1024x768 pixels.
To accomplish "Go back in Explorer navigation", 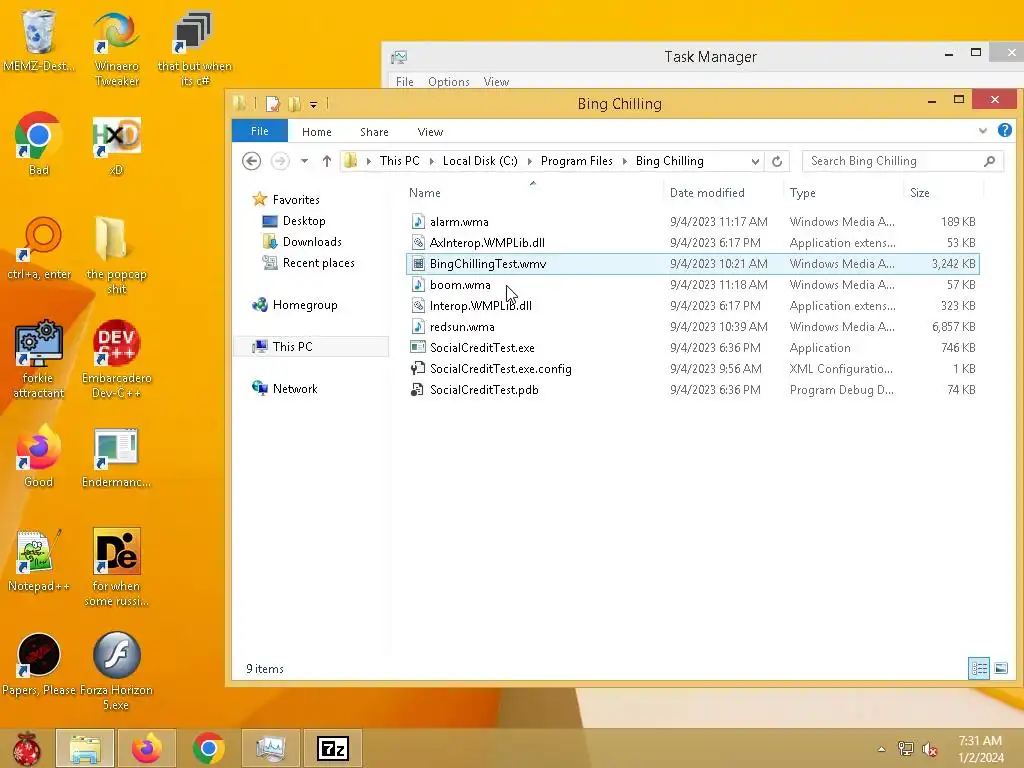I will point(251,161).
